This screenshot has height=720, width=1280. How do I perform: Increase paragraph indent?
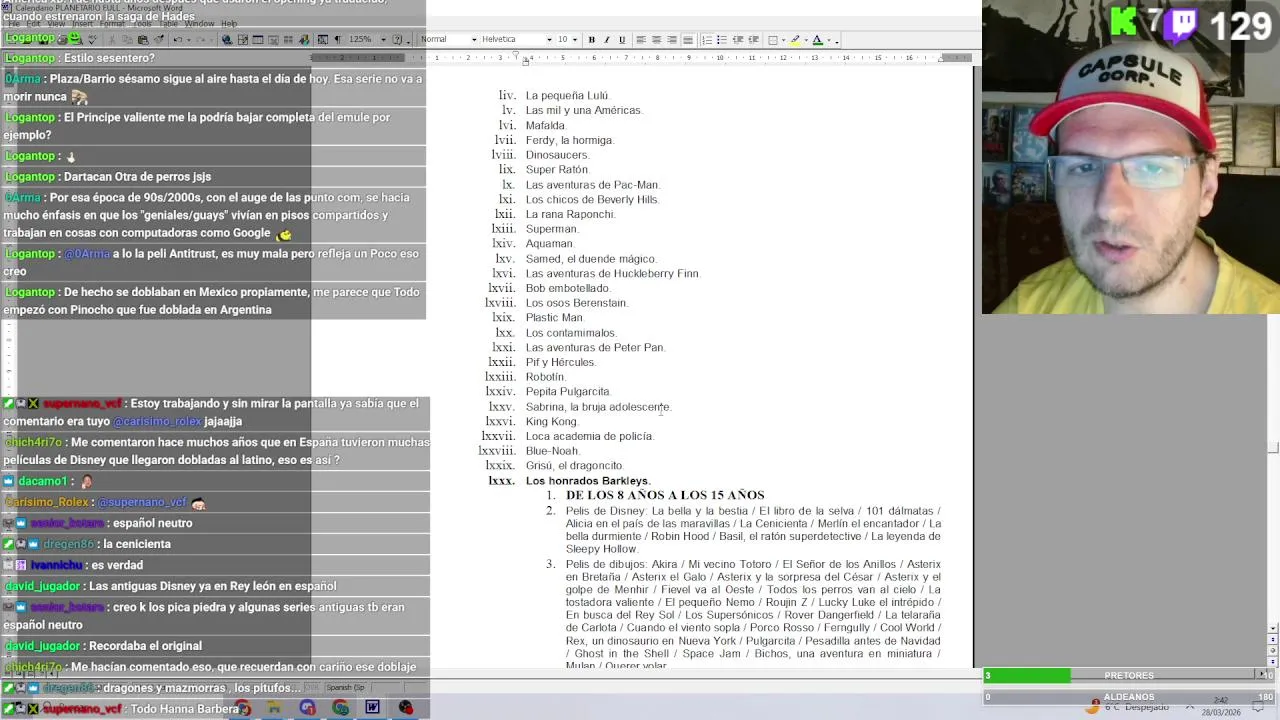coord(753,40)
